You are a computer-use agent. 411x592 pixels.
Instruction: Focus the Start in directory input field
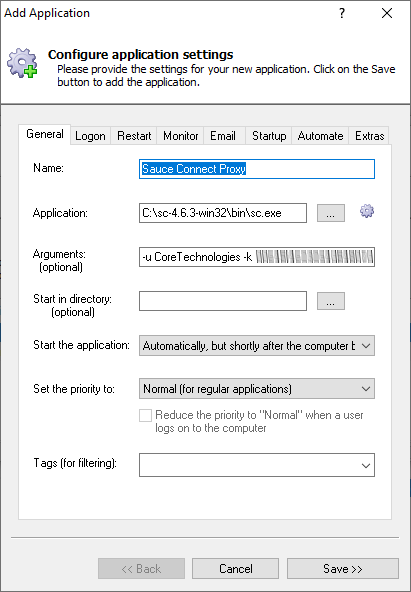pyautogui.click(x=223, y=301)
